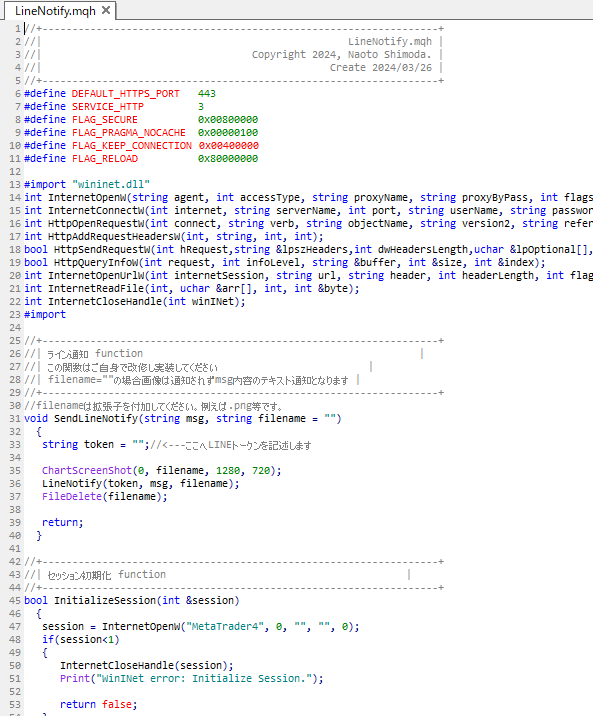Click the Print WinINet error statement
This screenshot has height=716, width=593.
click(x=191, y=679)
